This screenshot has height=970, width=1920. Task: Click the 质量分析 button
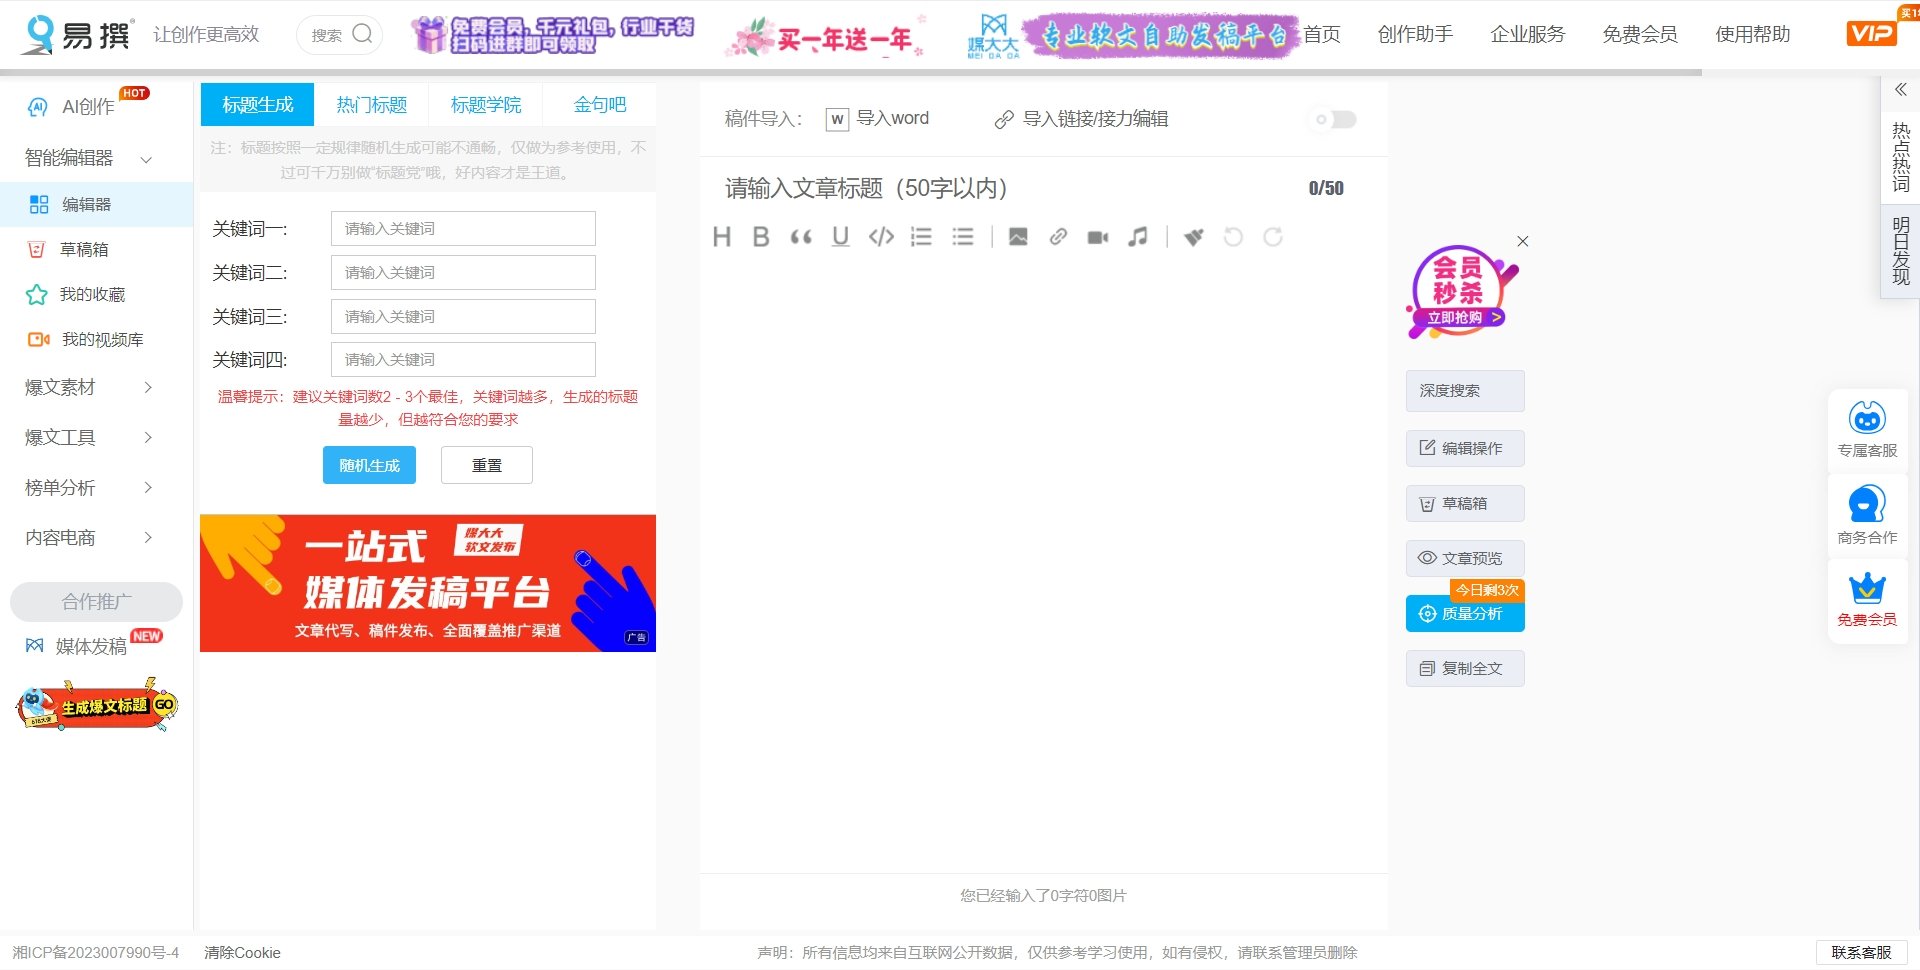pos(1465,614)
